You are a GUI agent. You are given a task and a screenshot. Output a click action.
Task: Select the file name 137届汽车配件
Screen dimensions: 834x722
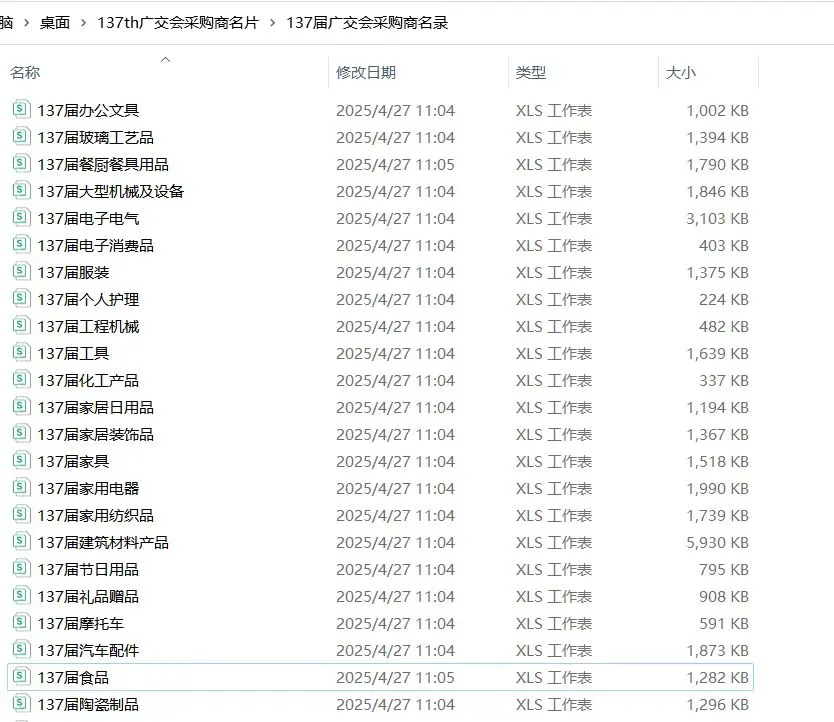[88, 651]
